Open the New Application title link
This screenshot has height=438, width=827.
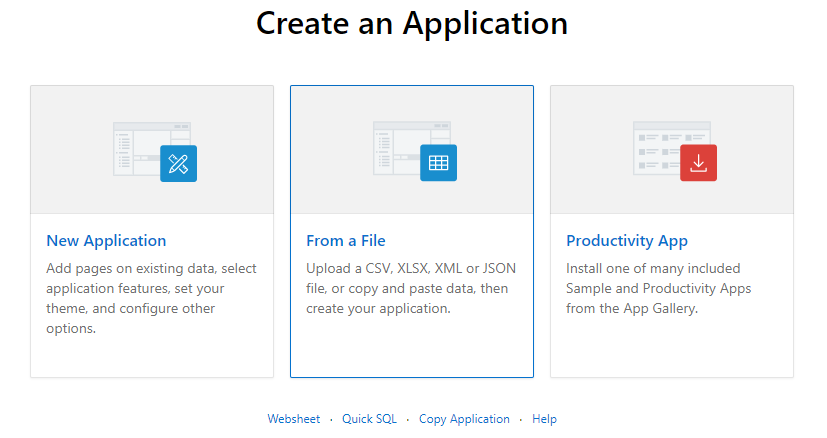click(106, 241)
